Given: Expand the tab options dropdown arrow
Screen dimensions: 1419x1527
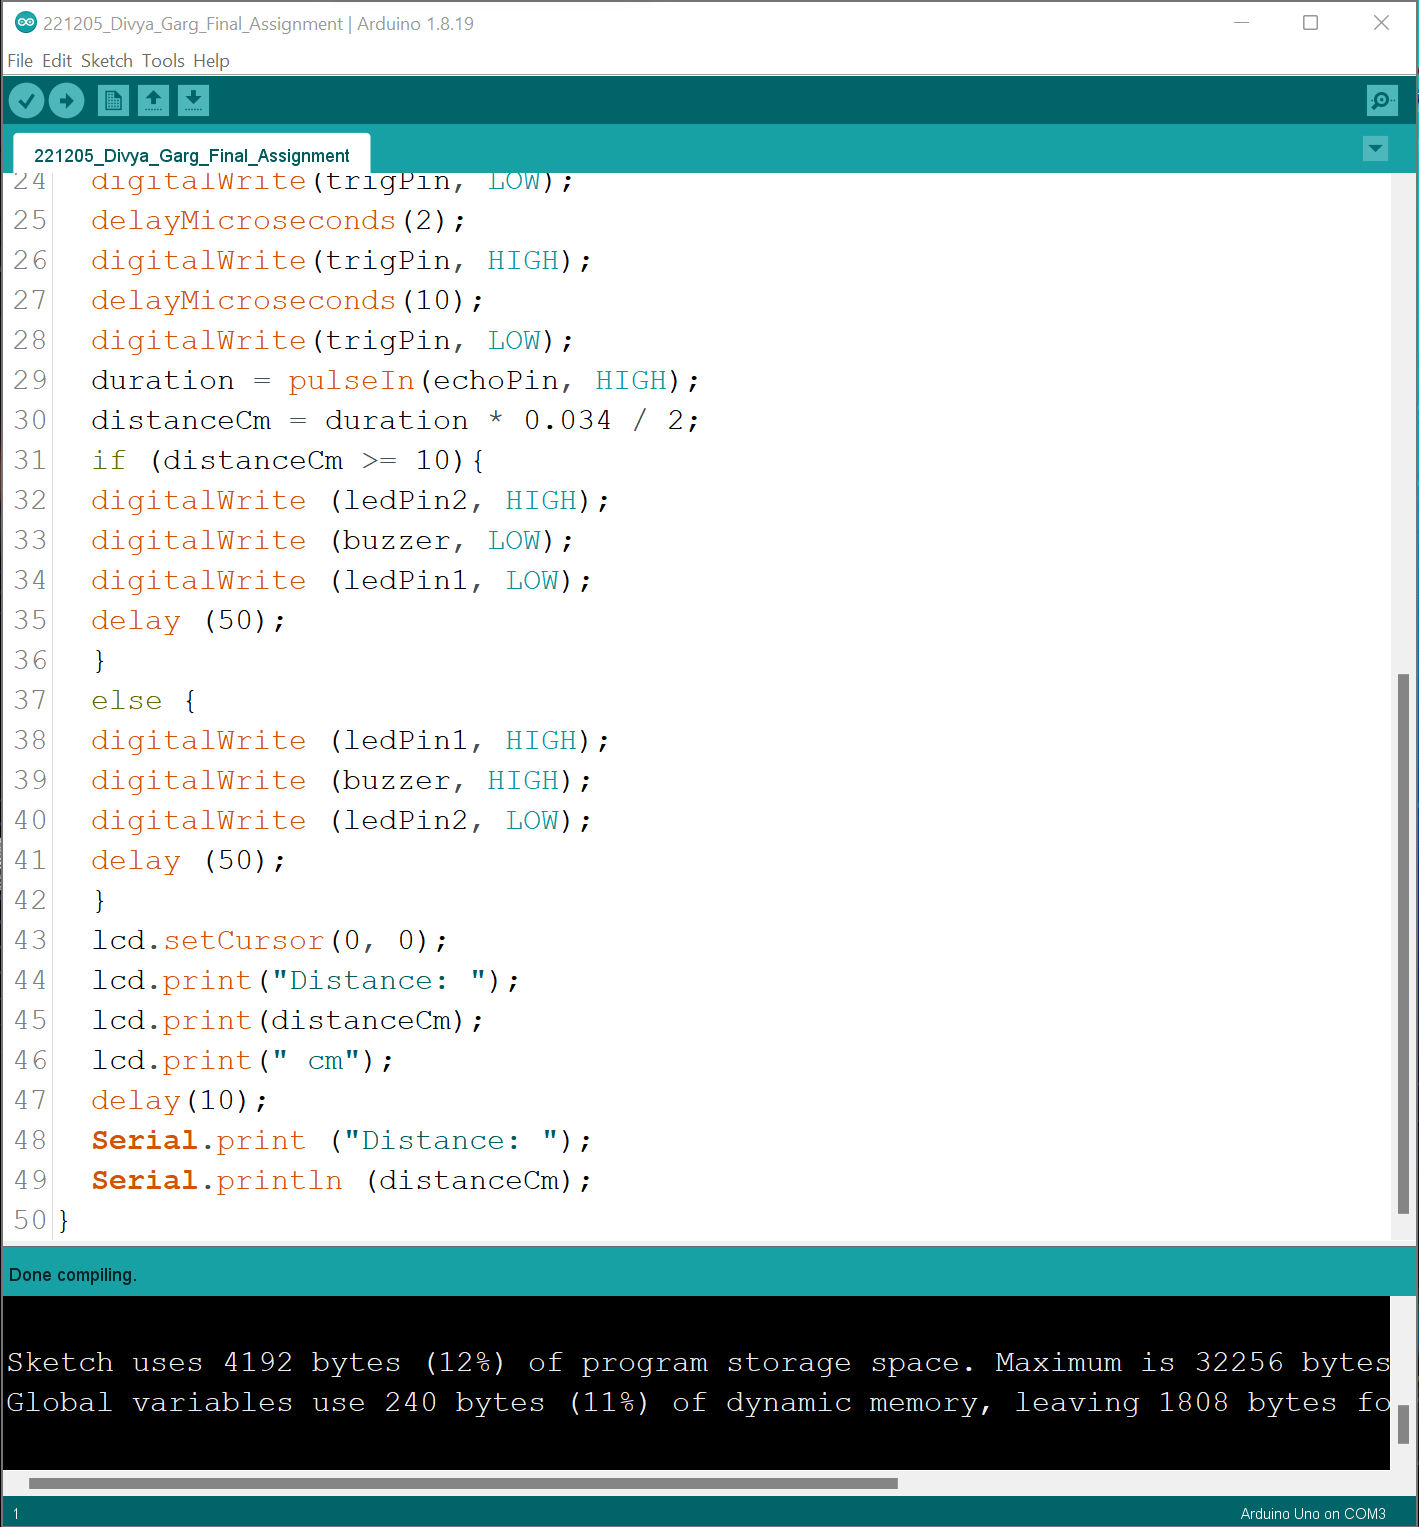Looking at the screenshot, I should click(1375, 149).
